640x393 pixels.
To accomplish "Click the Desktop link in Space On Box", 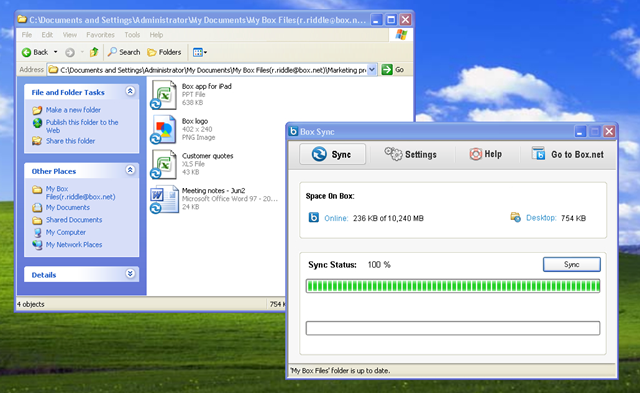I will pos(541,218).
